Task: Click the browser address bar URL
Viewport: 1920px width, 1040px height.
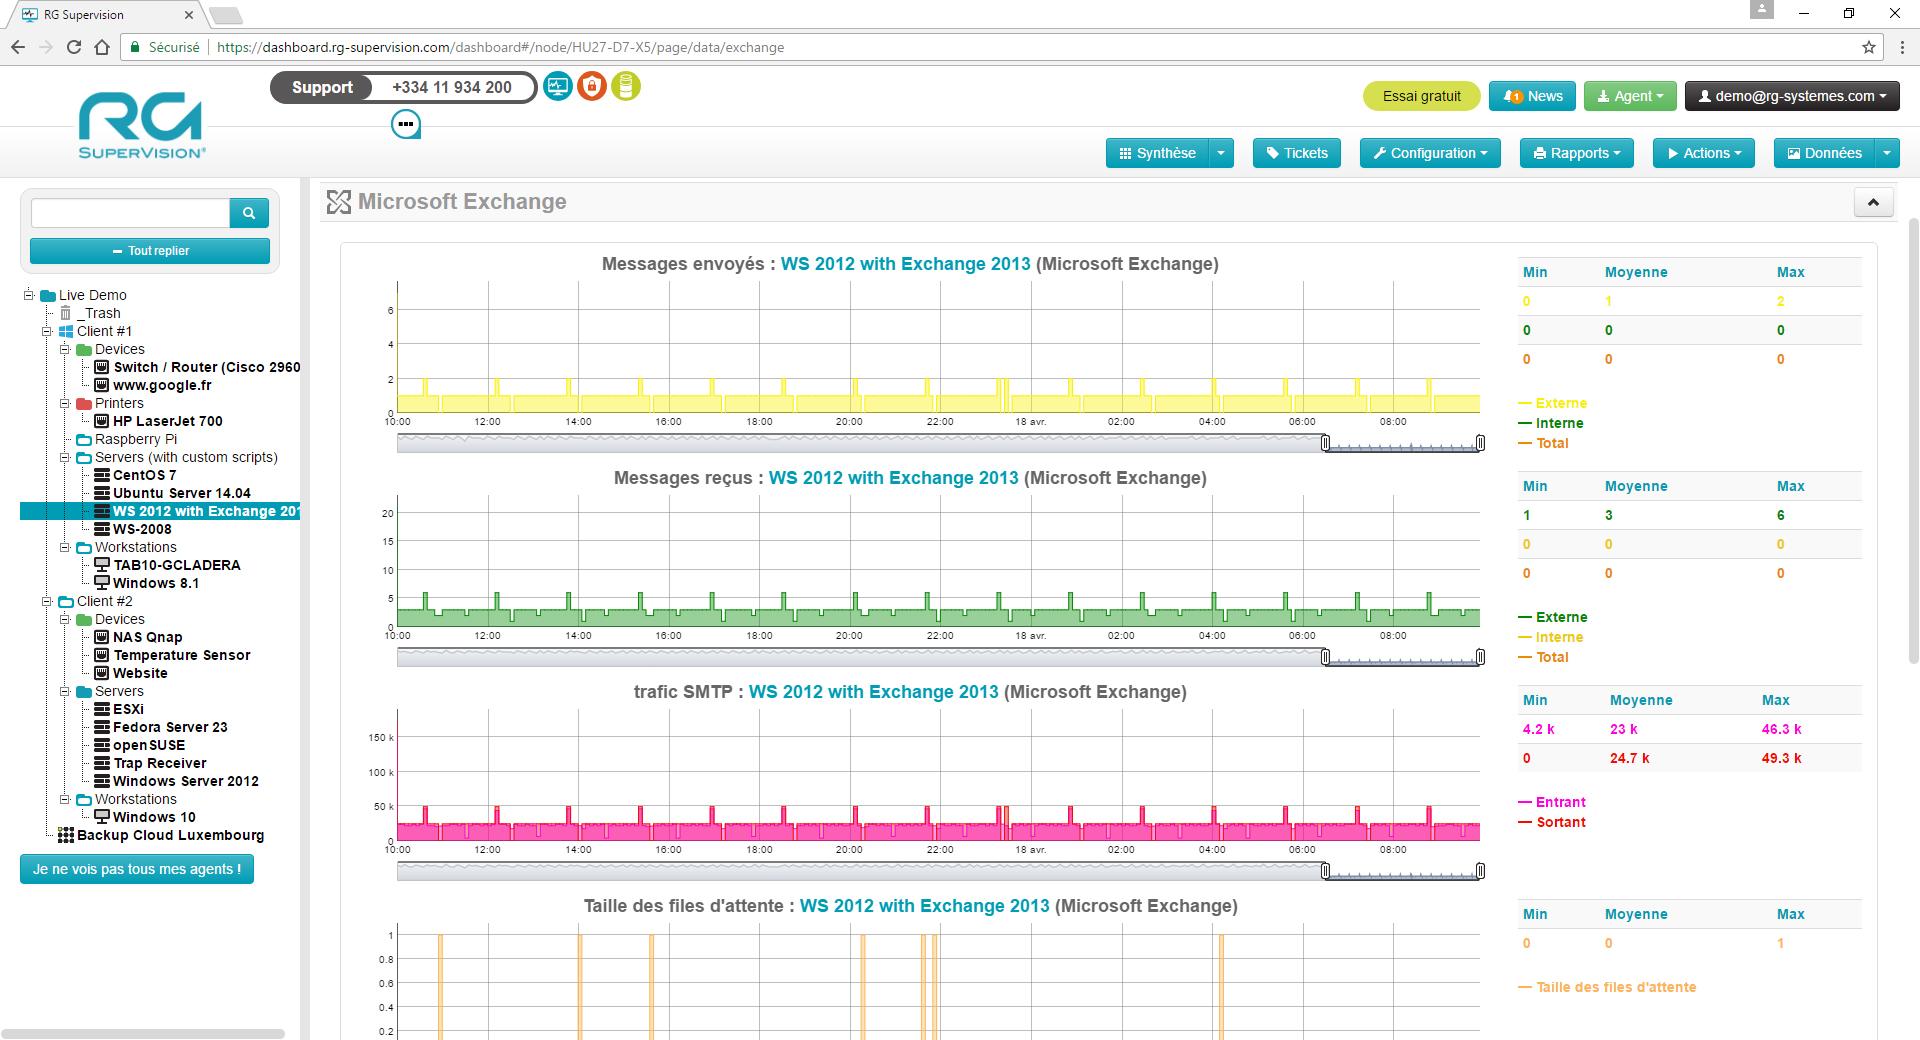Action: point(500,47)
